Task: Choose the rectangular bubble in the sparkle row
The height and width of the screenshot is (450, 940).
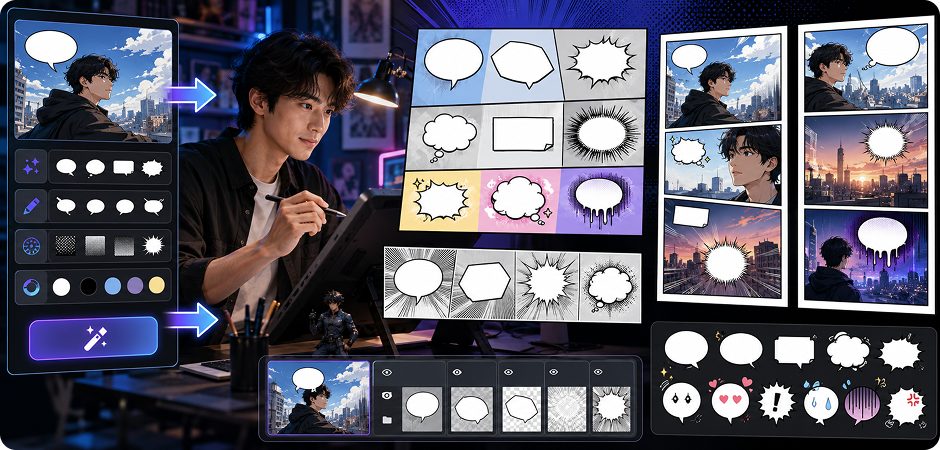Action: tap(123, 168)
